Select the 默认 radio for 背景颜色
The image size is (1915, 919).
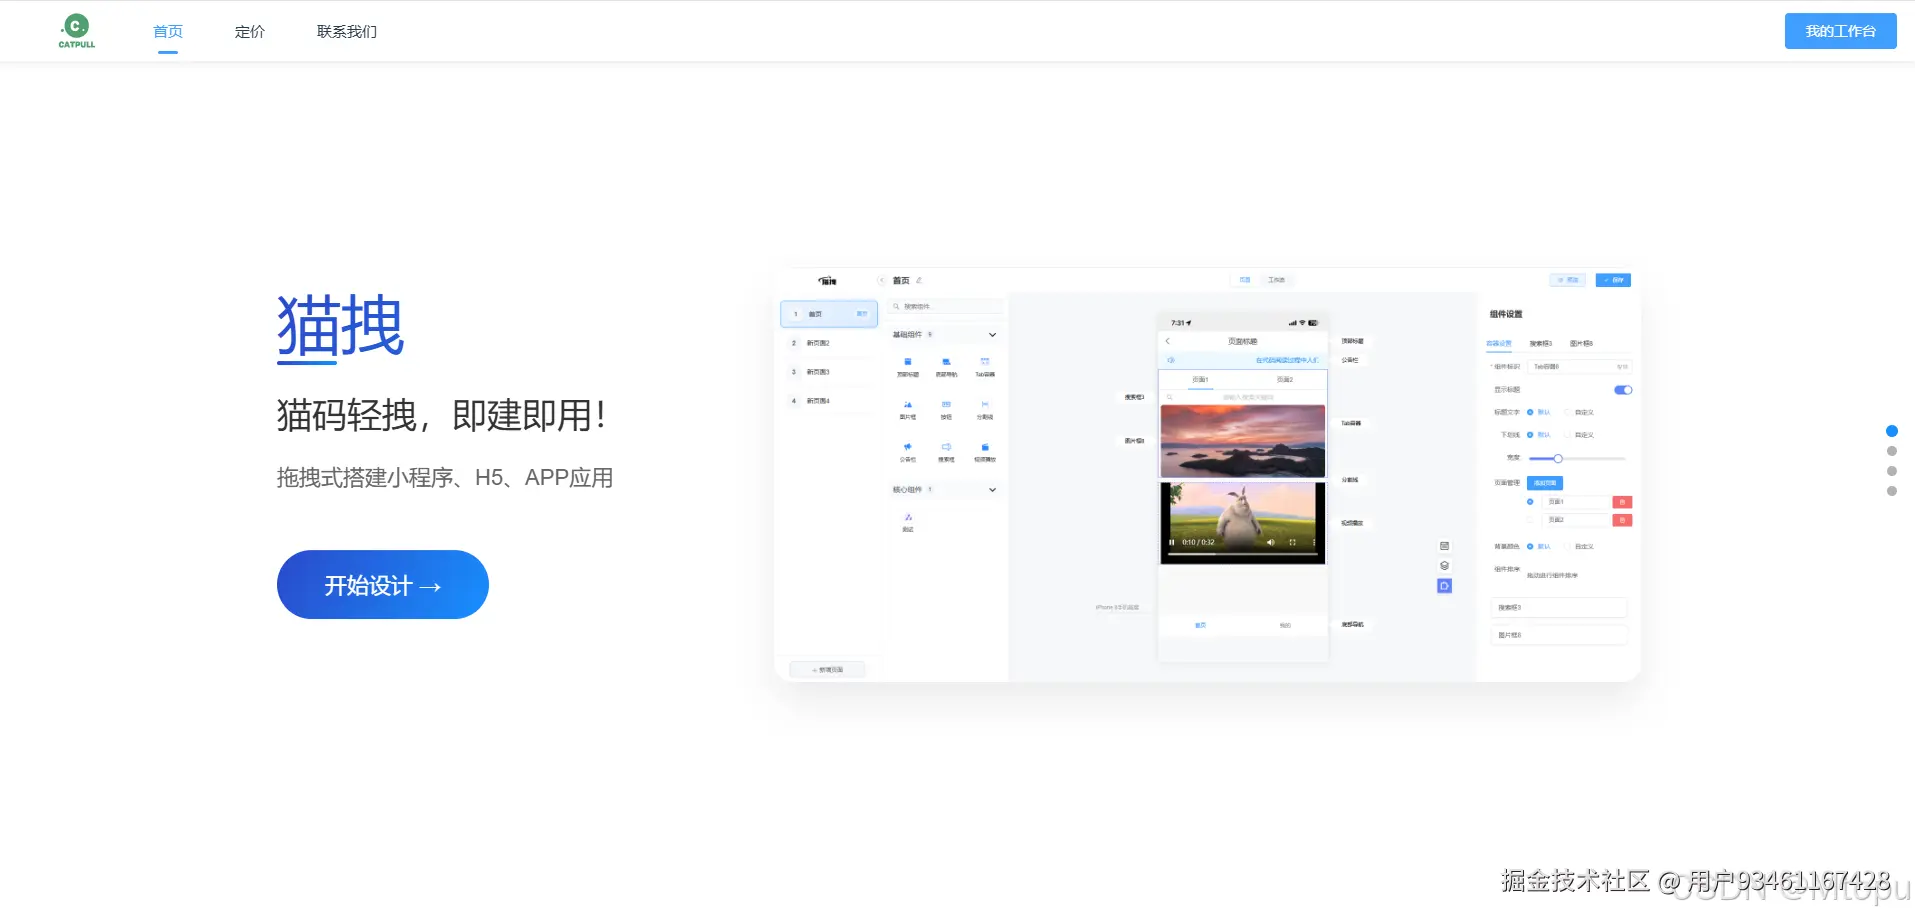coord(1530,547)
